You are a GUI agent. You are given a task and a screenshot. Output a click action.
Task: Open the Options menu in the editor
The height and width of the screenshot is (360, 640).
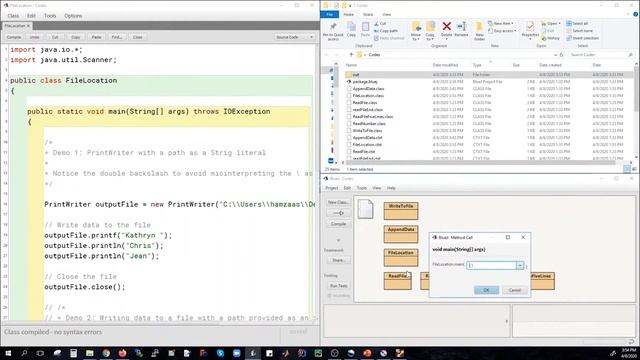73,16
